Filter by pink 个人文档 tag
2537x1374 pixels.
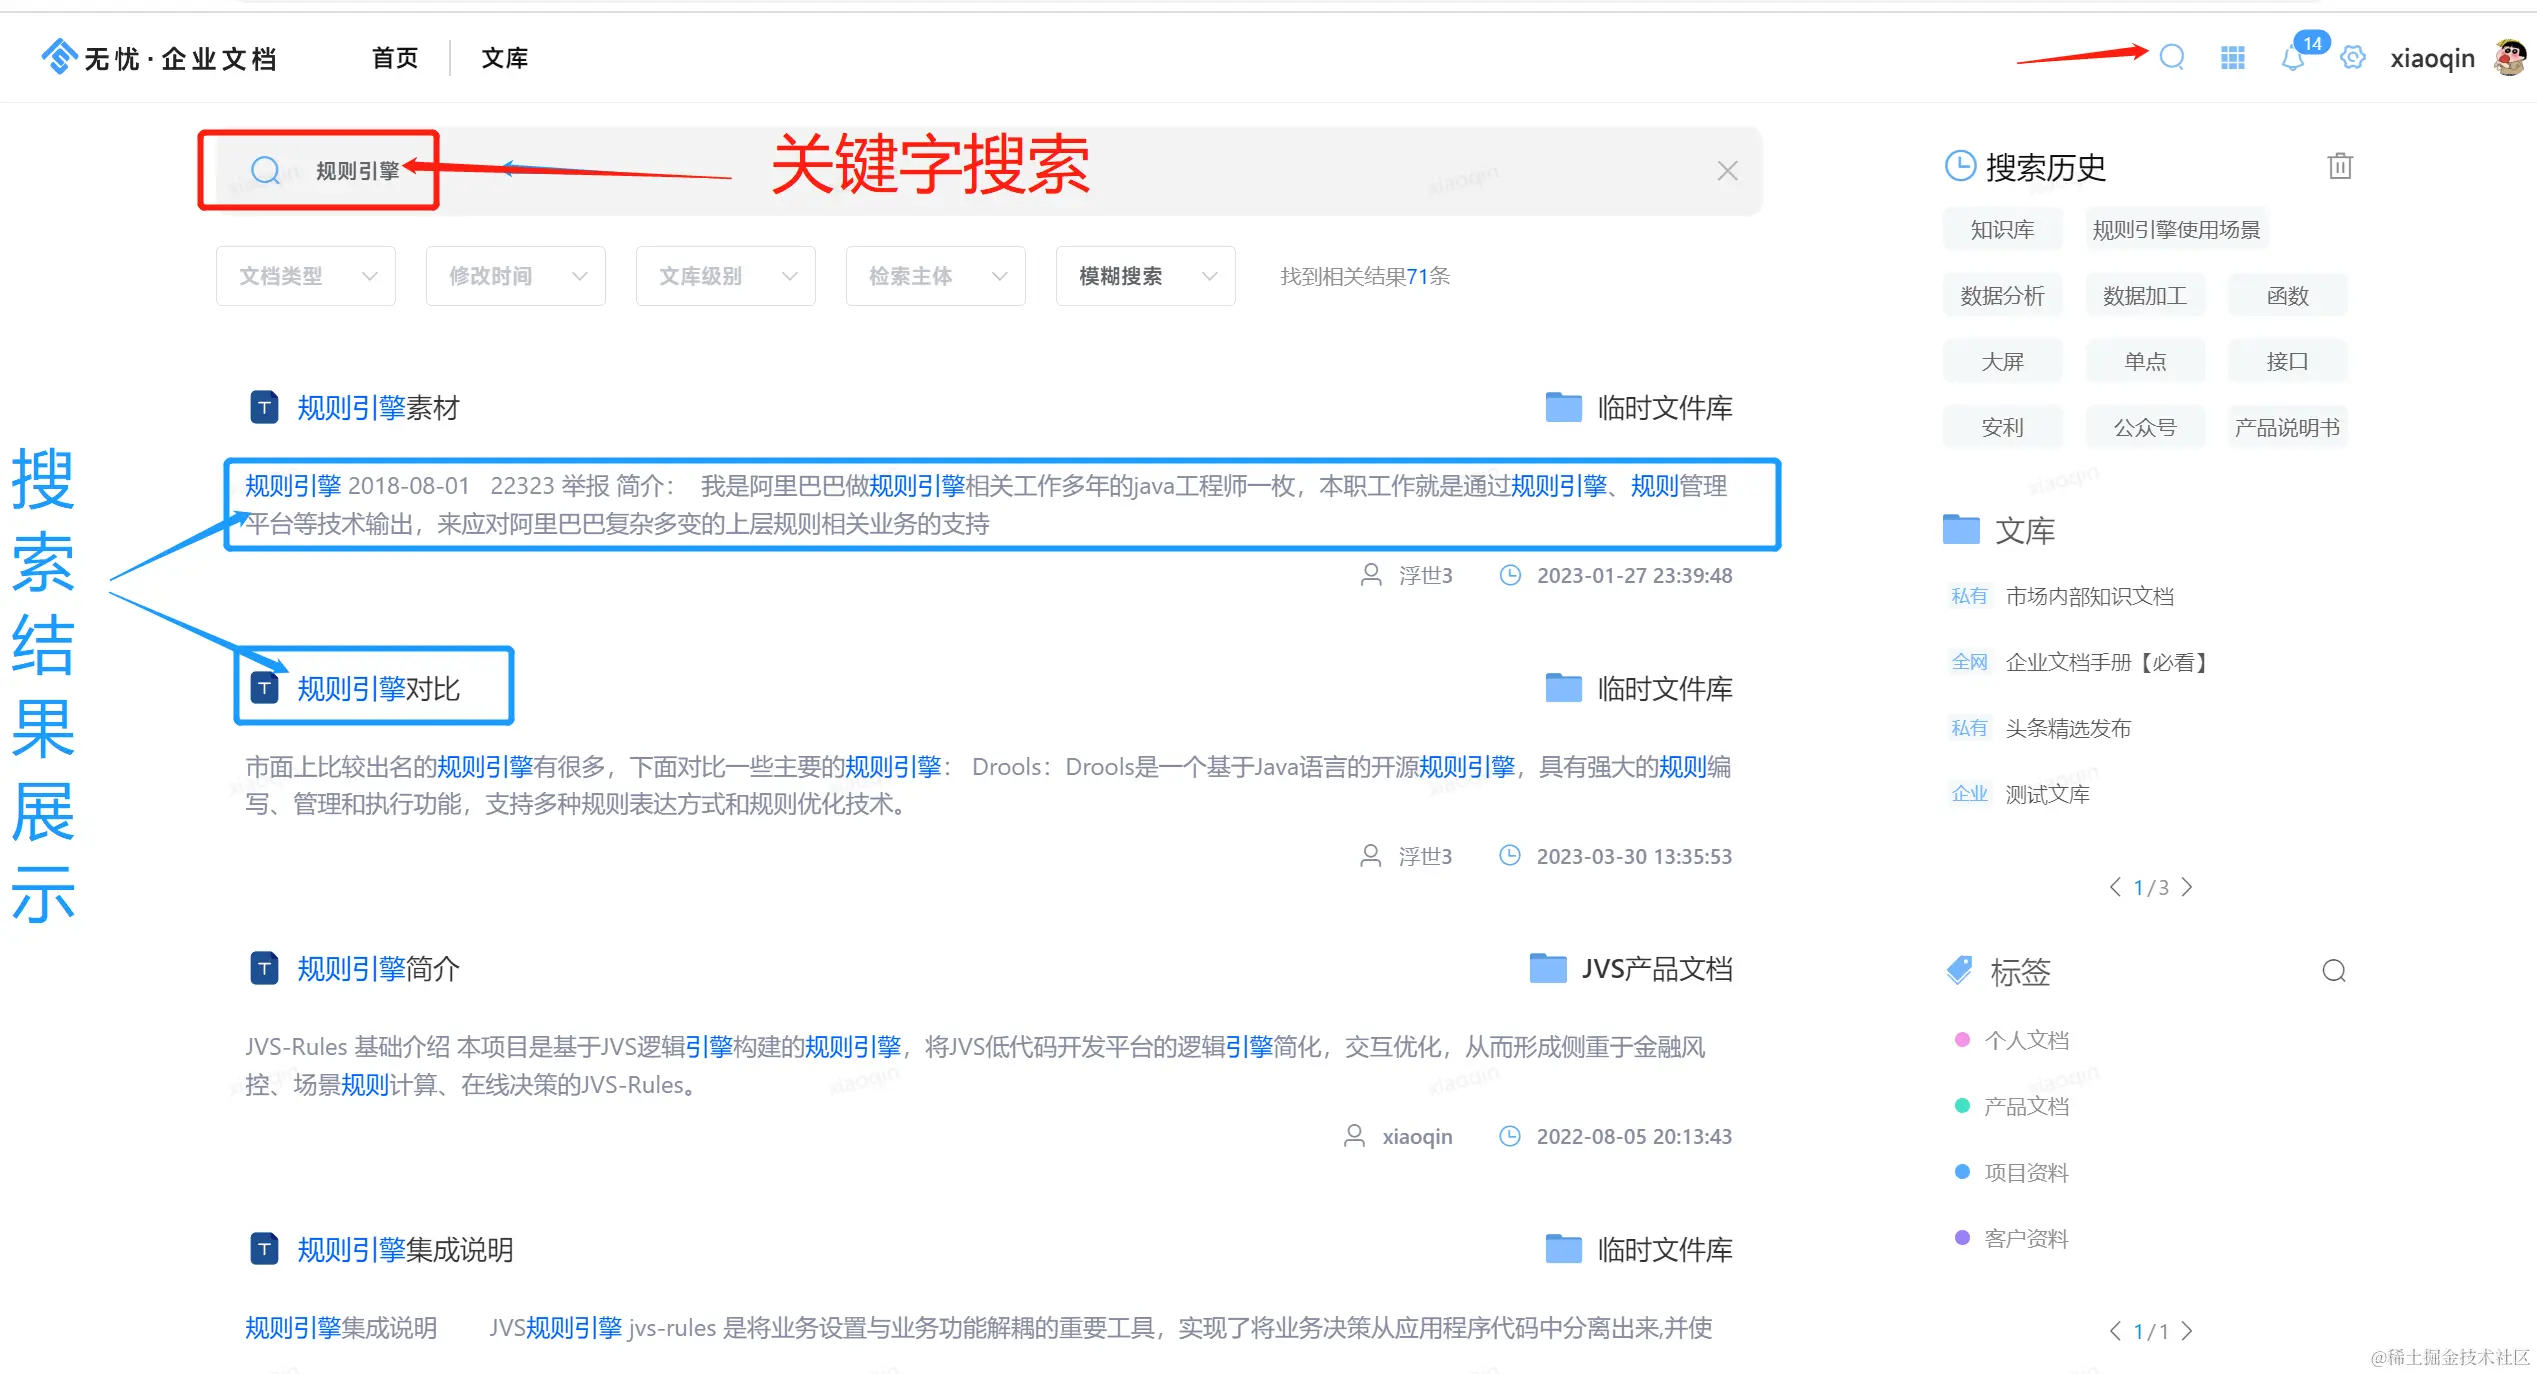[2025, 1040]
